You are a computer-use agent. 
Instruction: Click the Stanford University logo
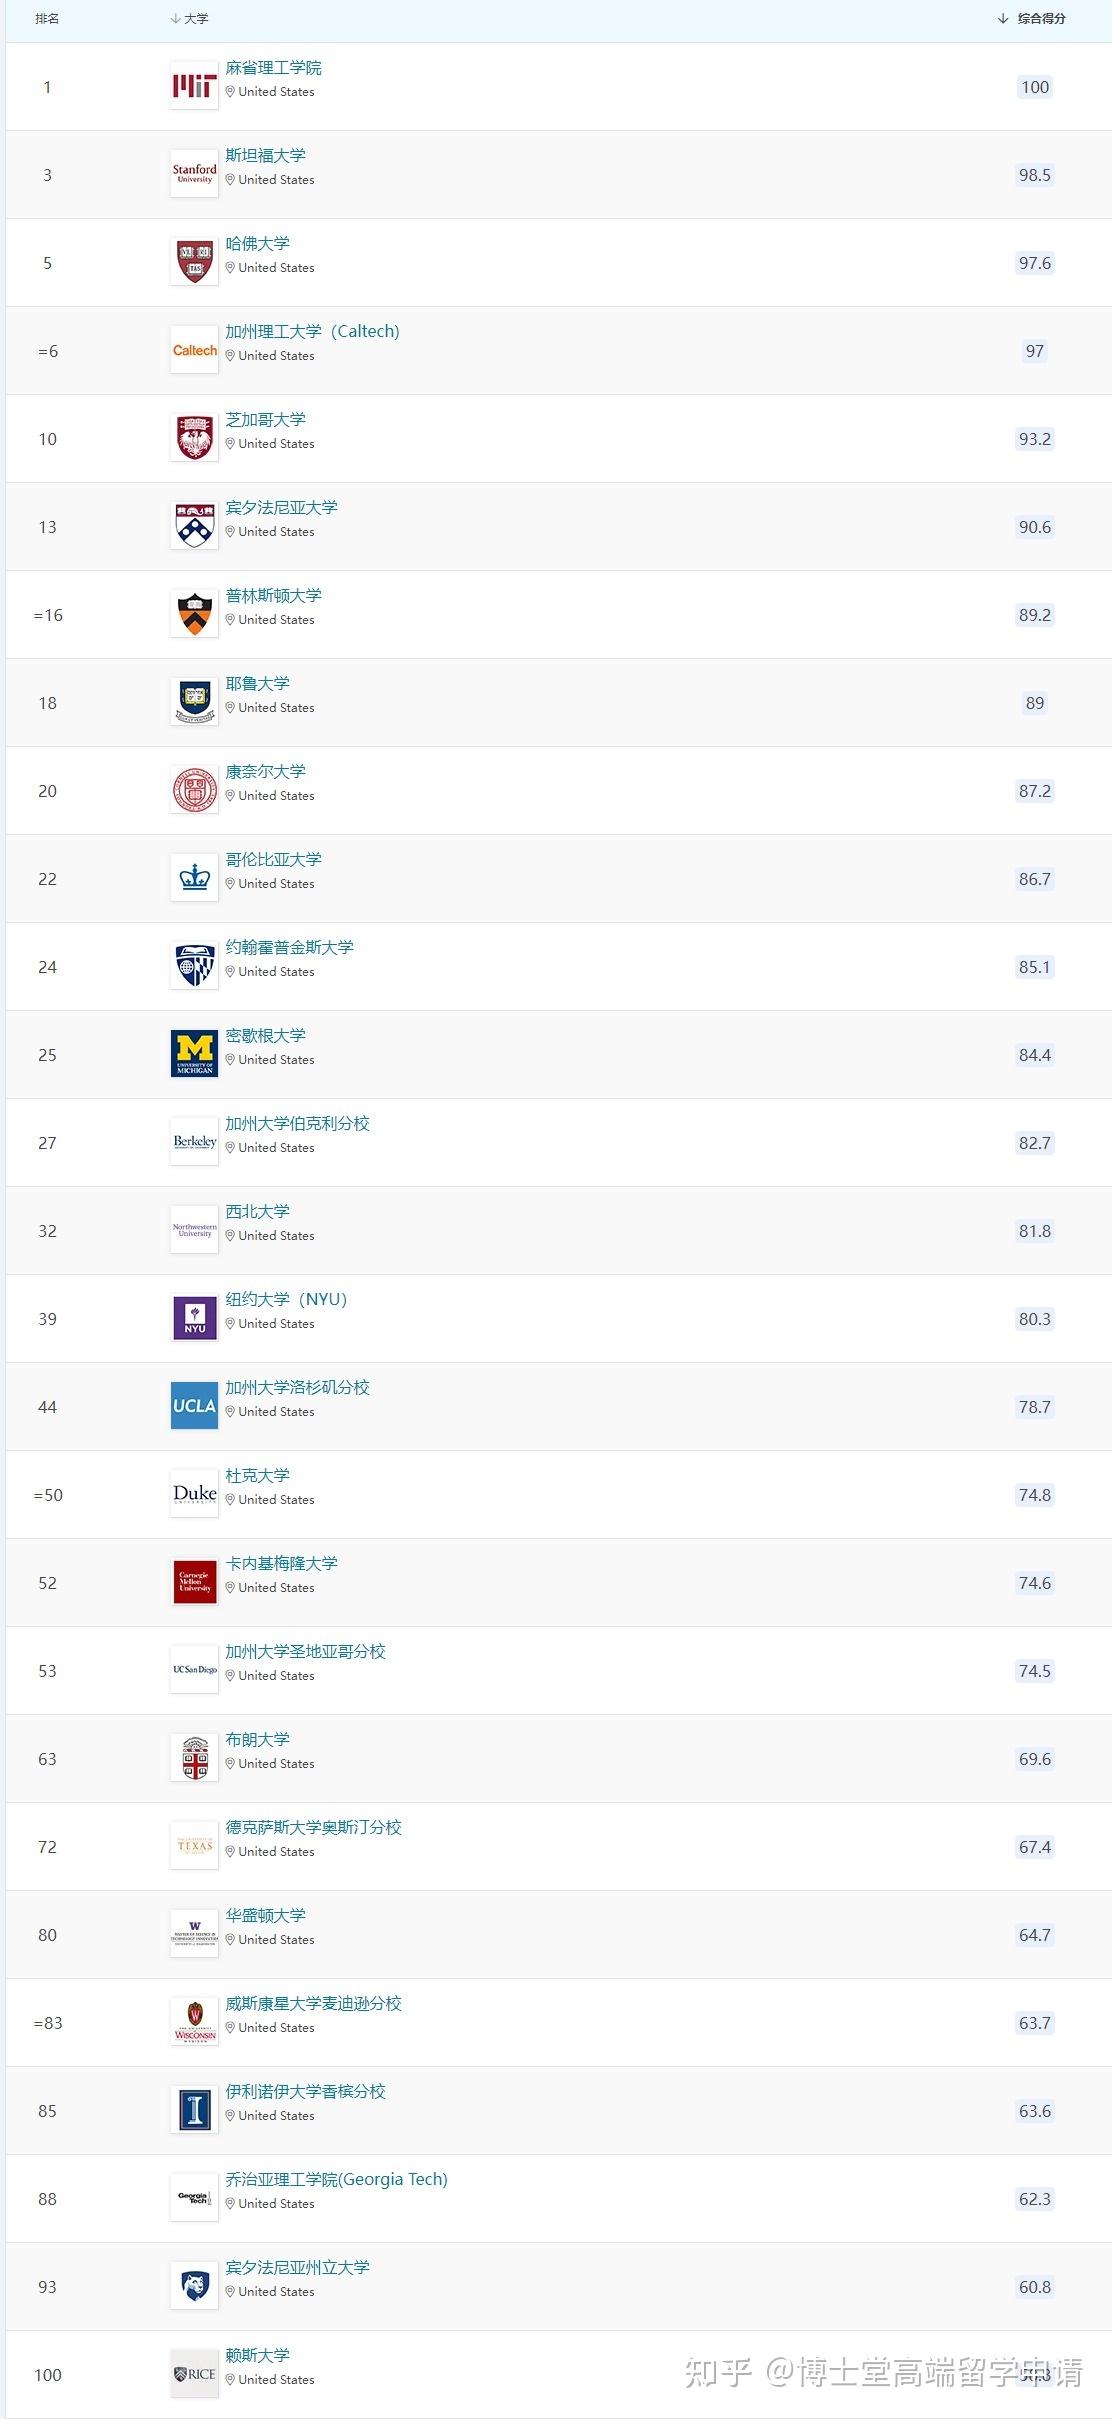coord(194,175)
